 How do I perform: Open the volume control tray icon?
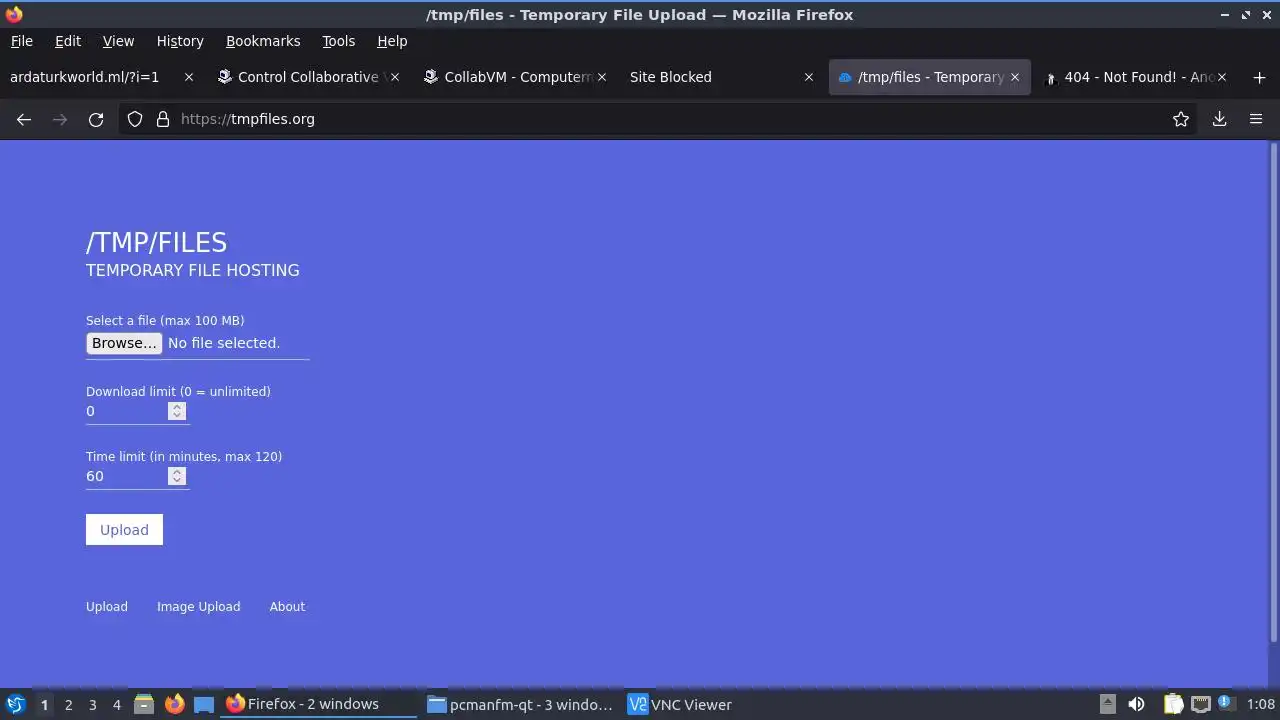(1136, 705)
